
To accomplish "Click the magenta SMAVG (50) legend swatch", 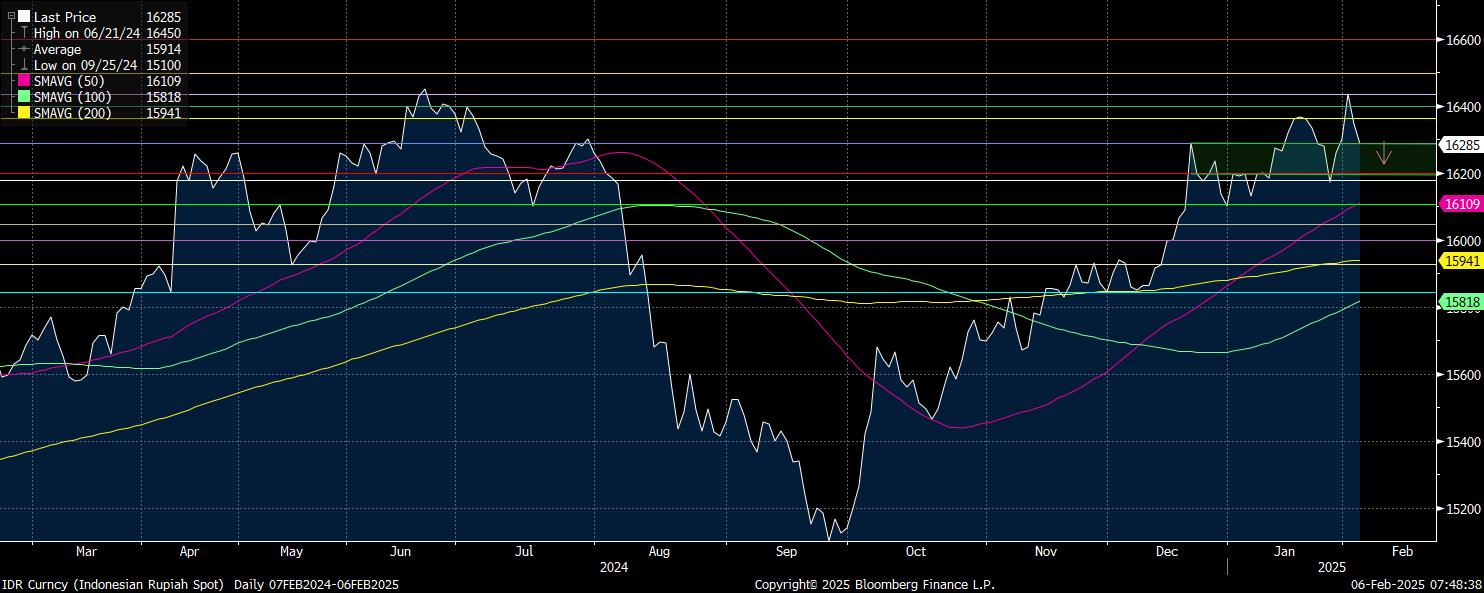I will pos(24,81).
